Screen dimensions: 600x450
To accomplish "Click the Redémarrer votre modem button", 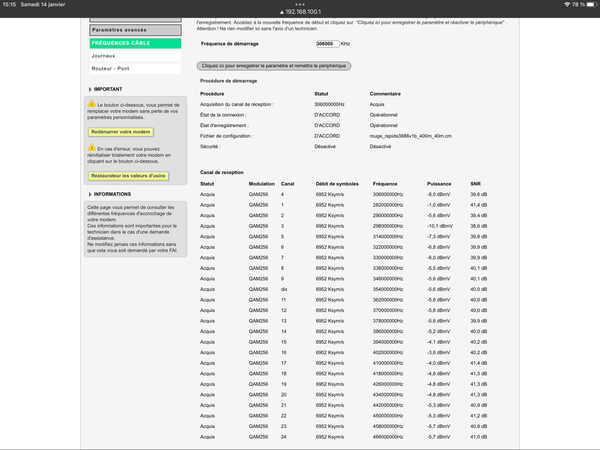I will [x=121, y=132].
